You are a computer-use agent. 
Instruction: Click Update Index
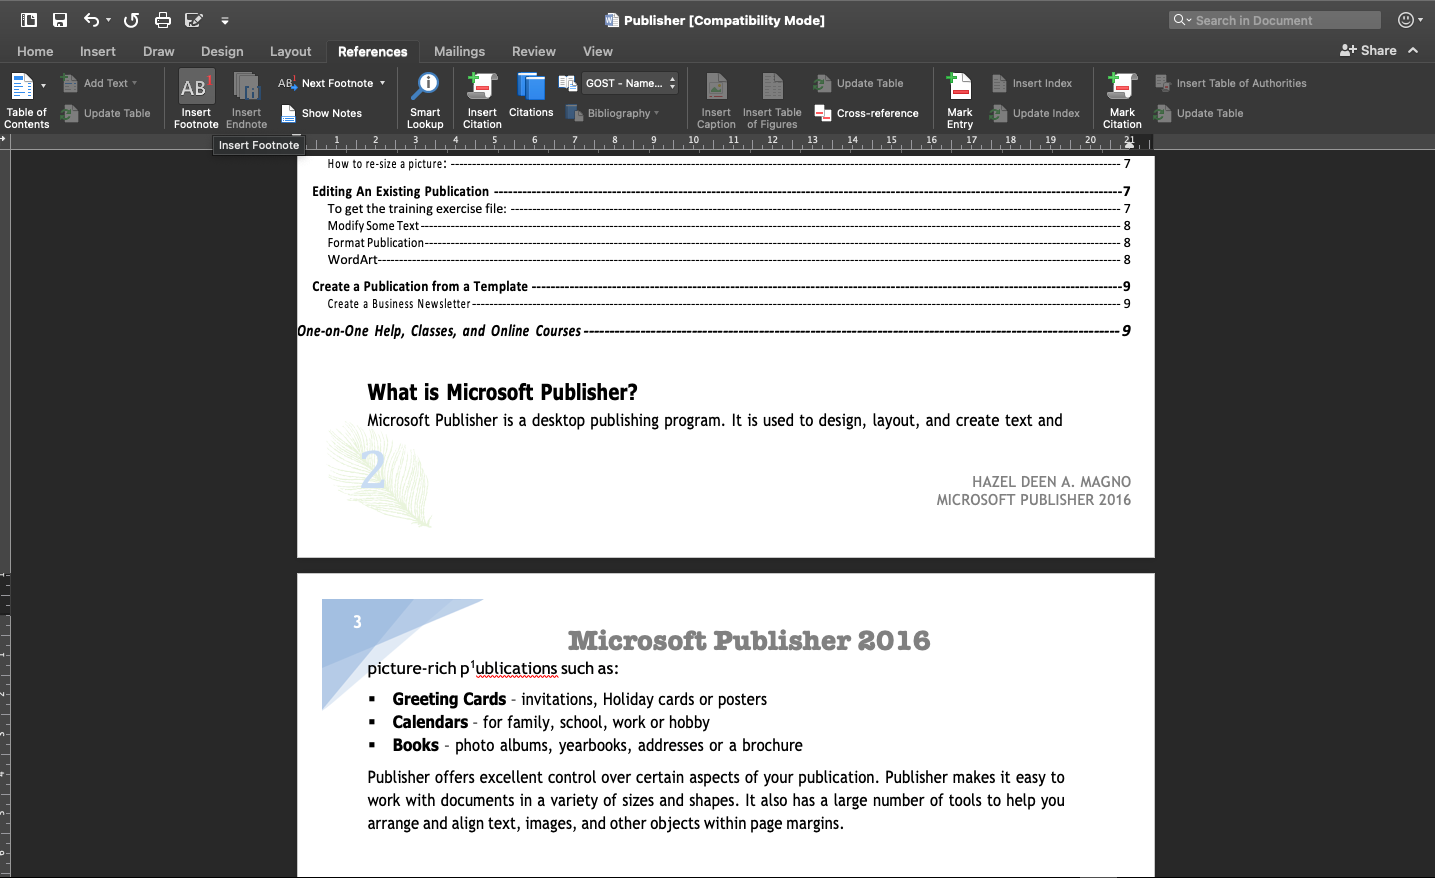pyautogui.click(x=1035, y=113)
